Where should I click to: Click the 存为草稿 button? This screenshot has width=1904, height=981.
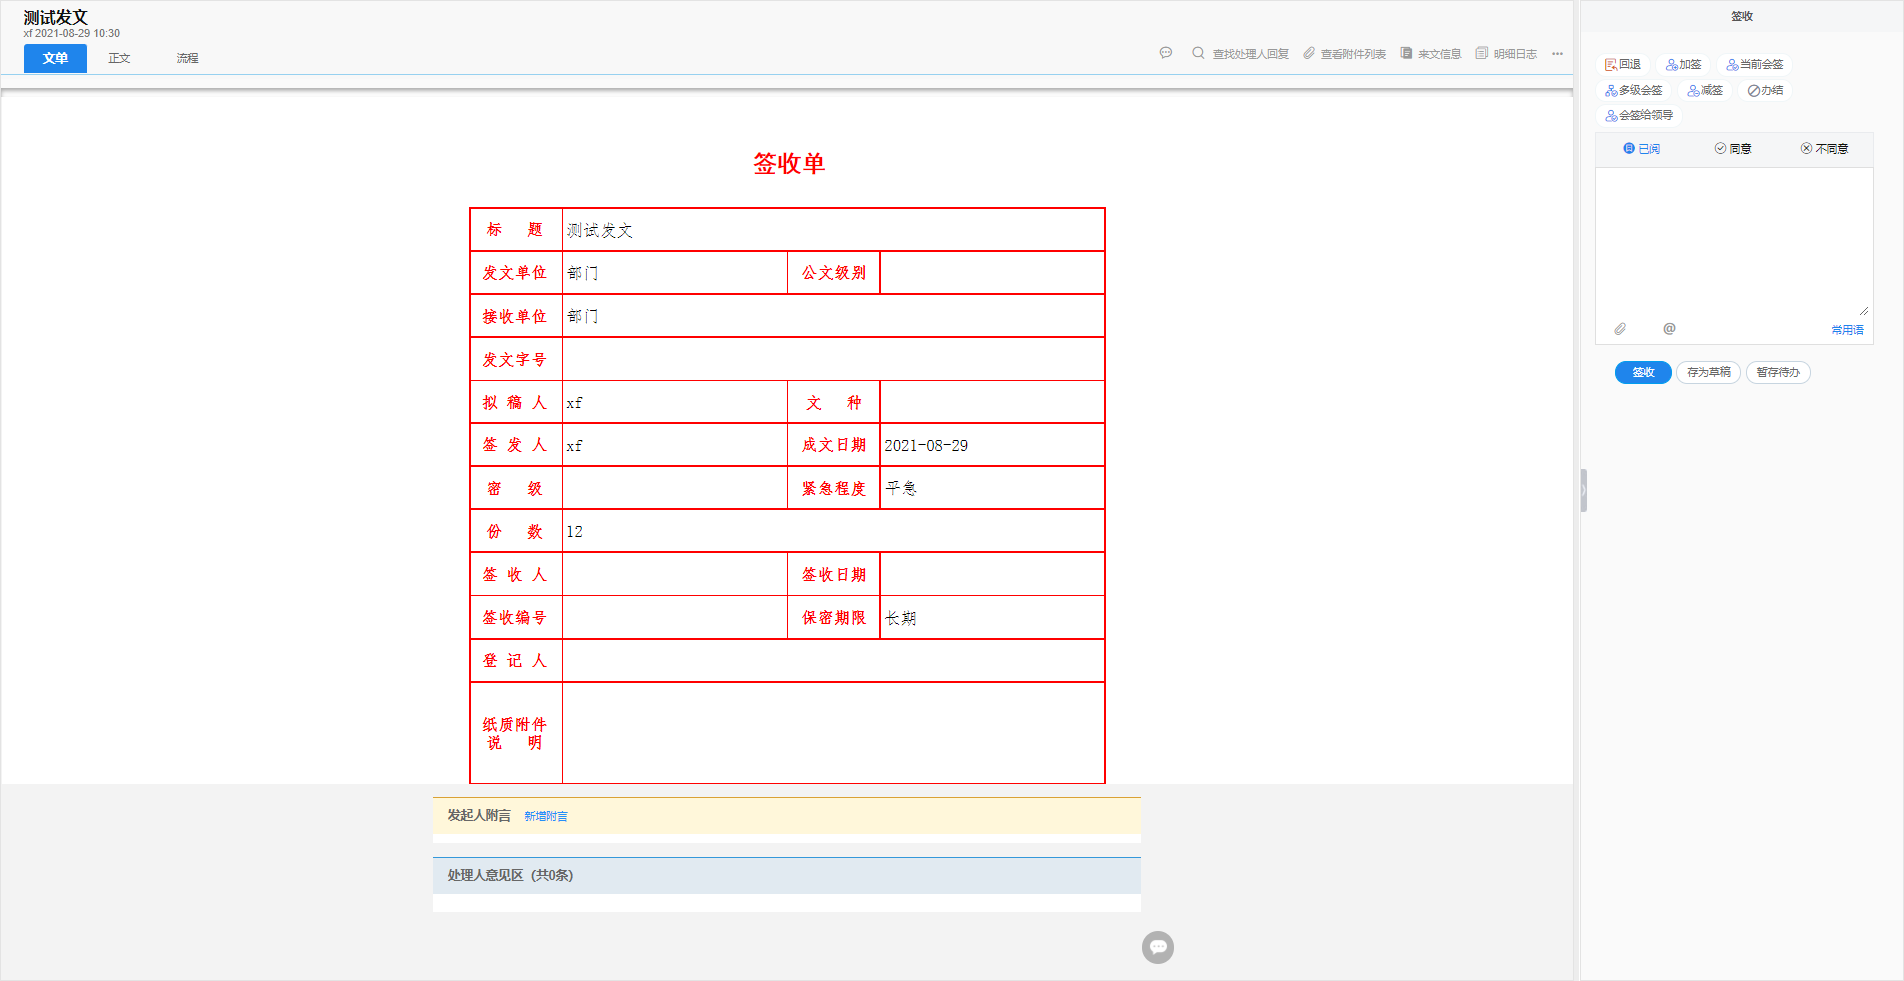[x=1709, y=373]
